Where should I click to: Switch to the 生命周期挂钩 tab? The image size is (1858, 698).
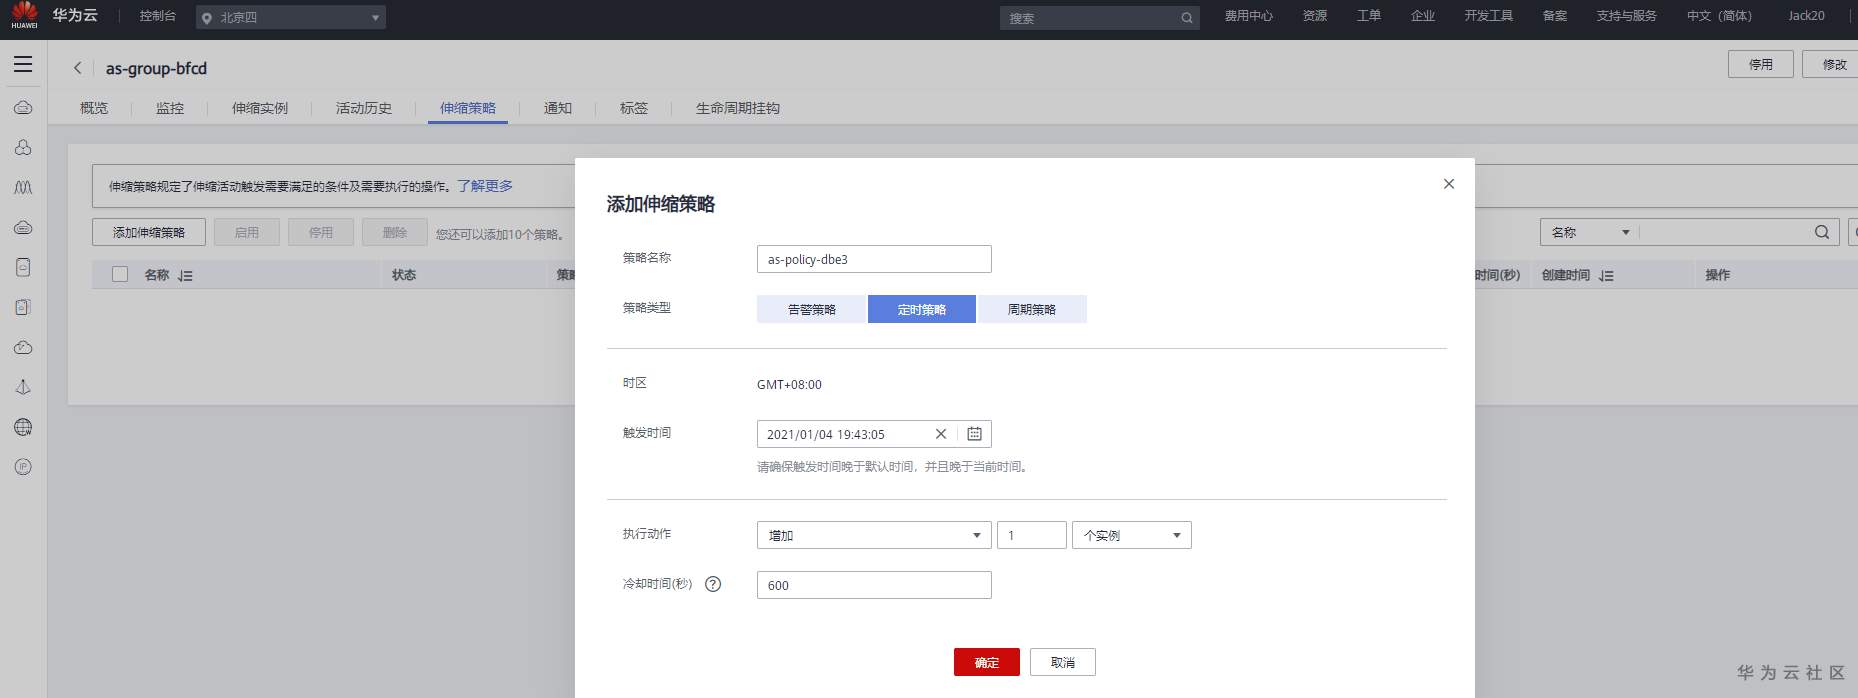coord(738,108)
